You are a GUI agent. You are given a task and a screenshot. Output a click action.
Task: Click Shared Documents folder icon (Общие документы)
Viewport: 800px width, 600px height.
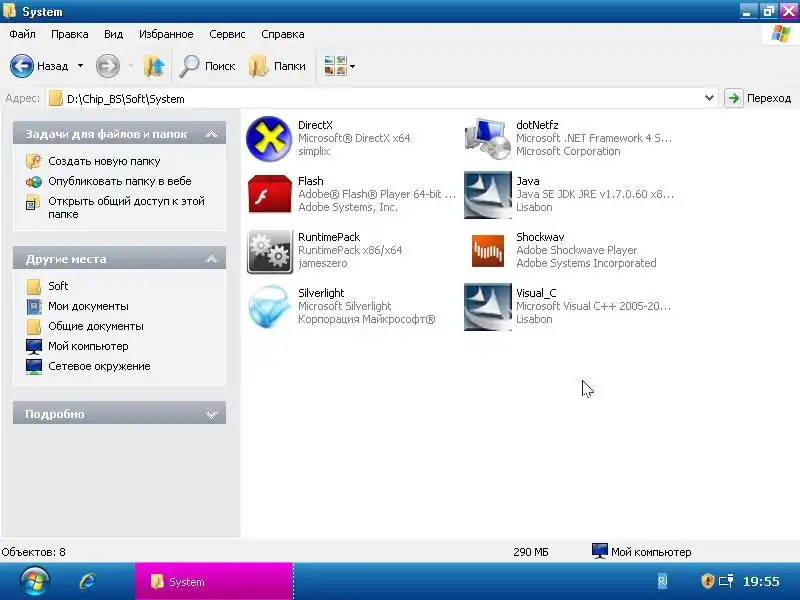34,326
